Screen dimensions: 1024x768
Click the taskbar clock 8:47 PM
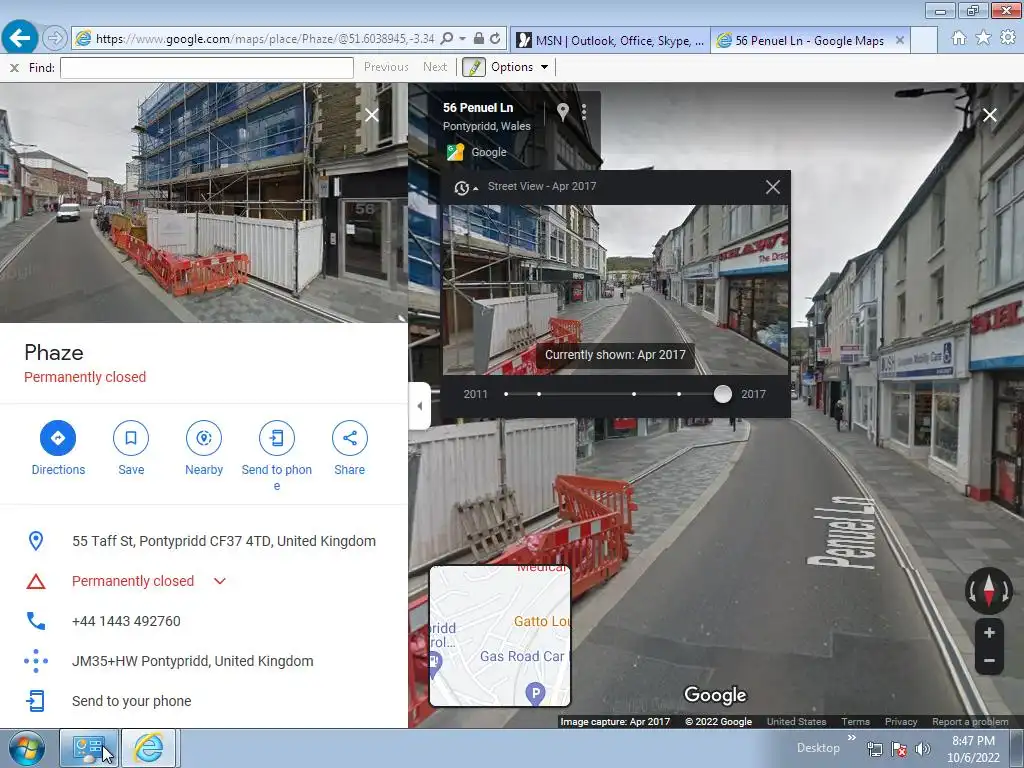point(973,741)
